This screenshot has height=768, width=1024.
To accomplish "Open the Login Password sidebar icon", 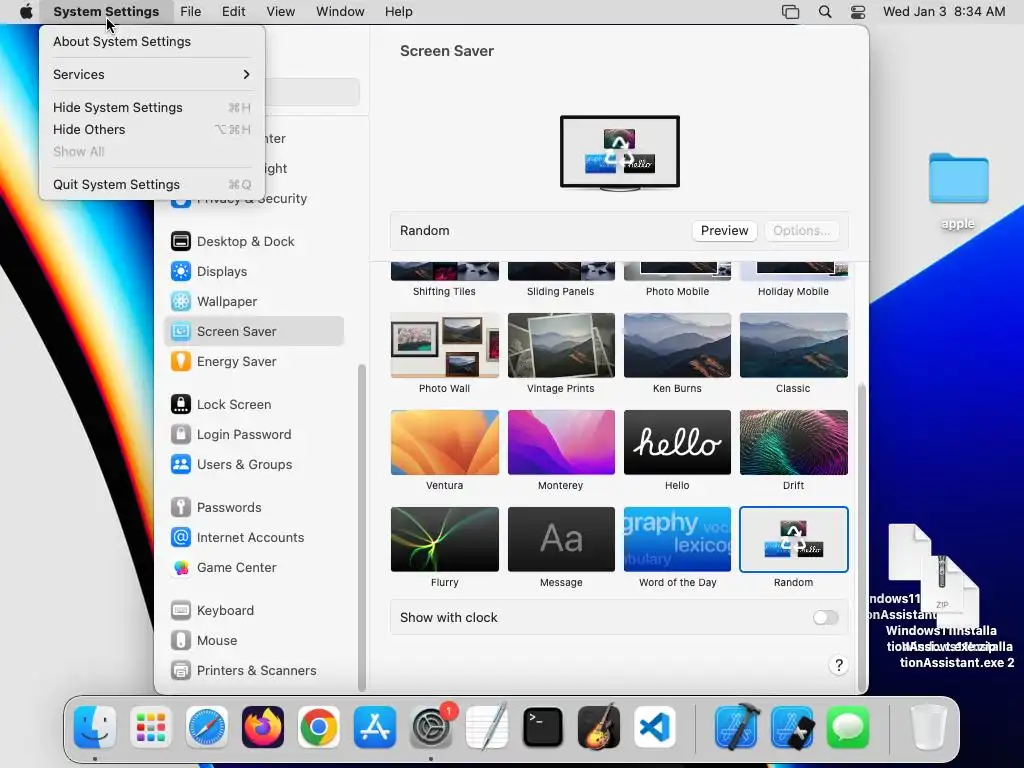I will pyautogui.click(x=180, y=434).
